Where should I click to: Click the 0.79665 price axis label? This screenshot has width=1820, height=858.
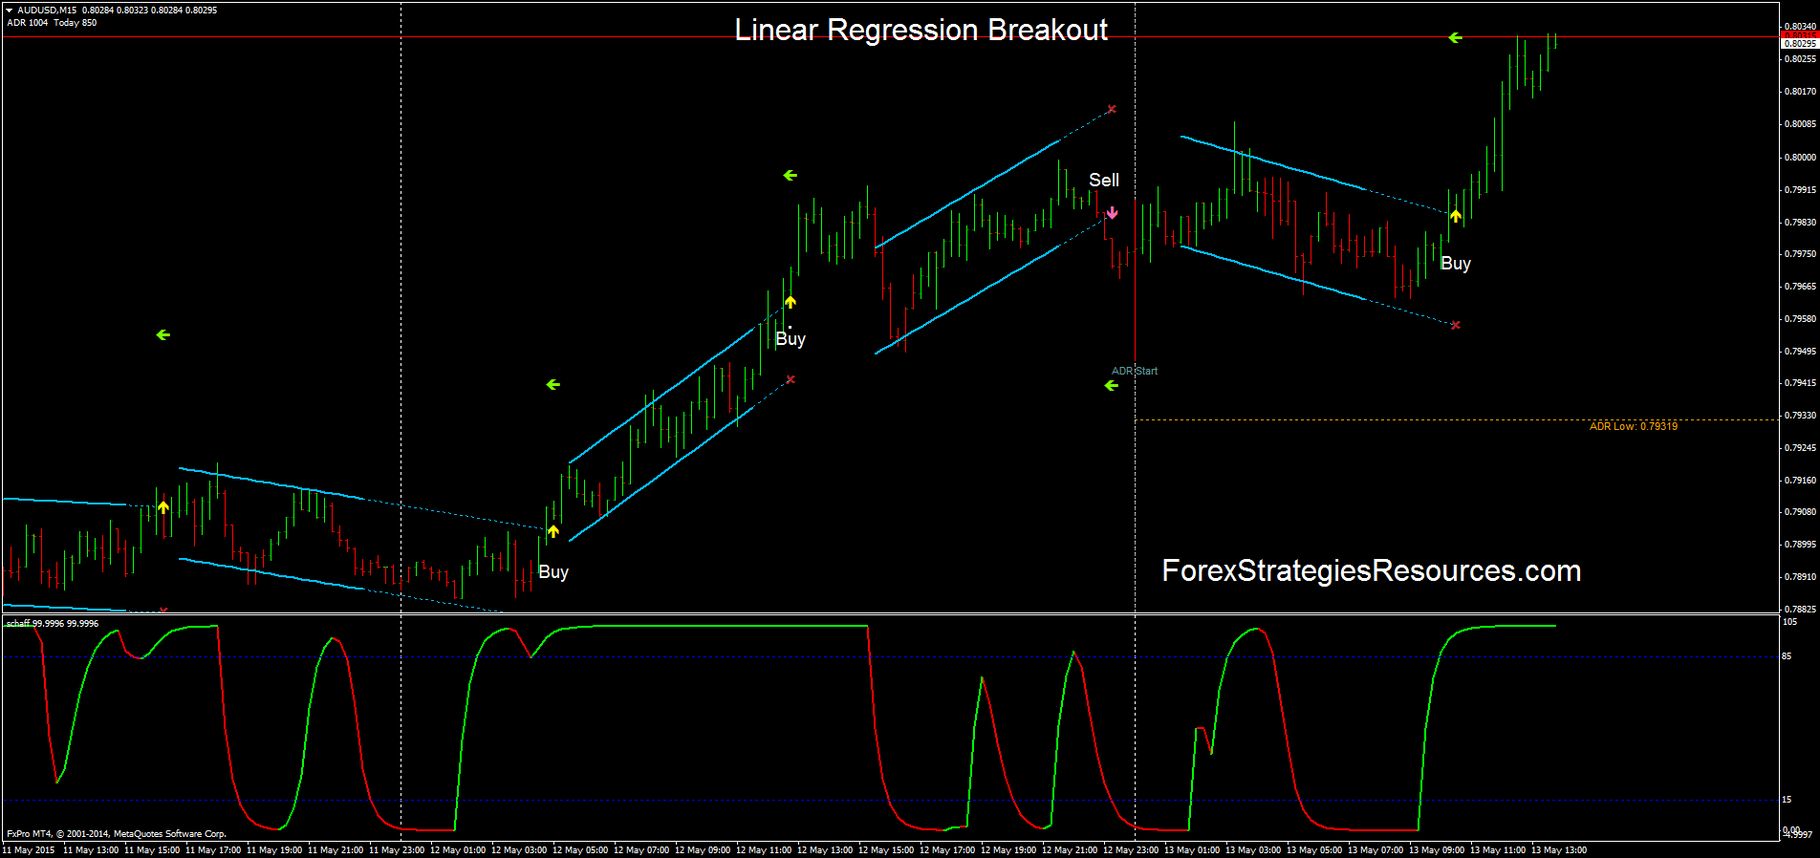point(1800,286)
